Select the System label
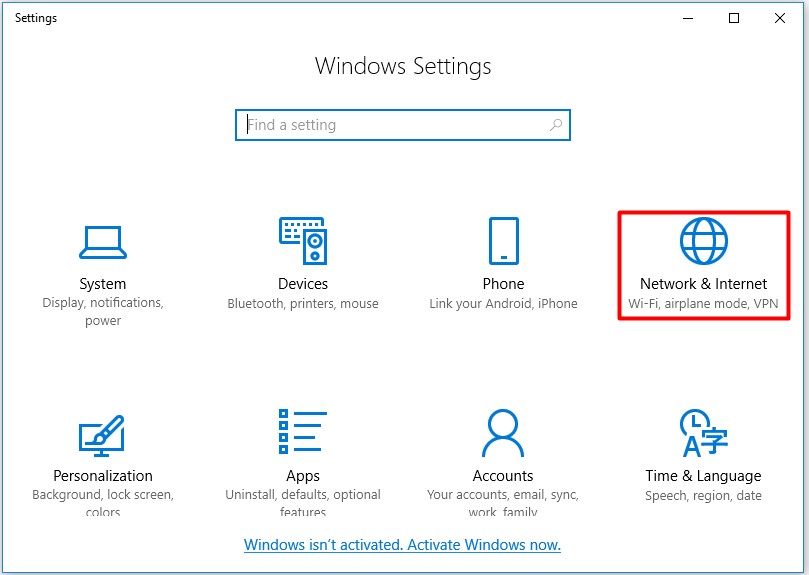The height and width of the screenshot is (575, 809). [103, 284]
